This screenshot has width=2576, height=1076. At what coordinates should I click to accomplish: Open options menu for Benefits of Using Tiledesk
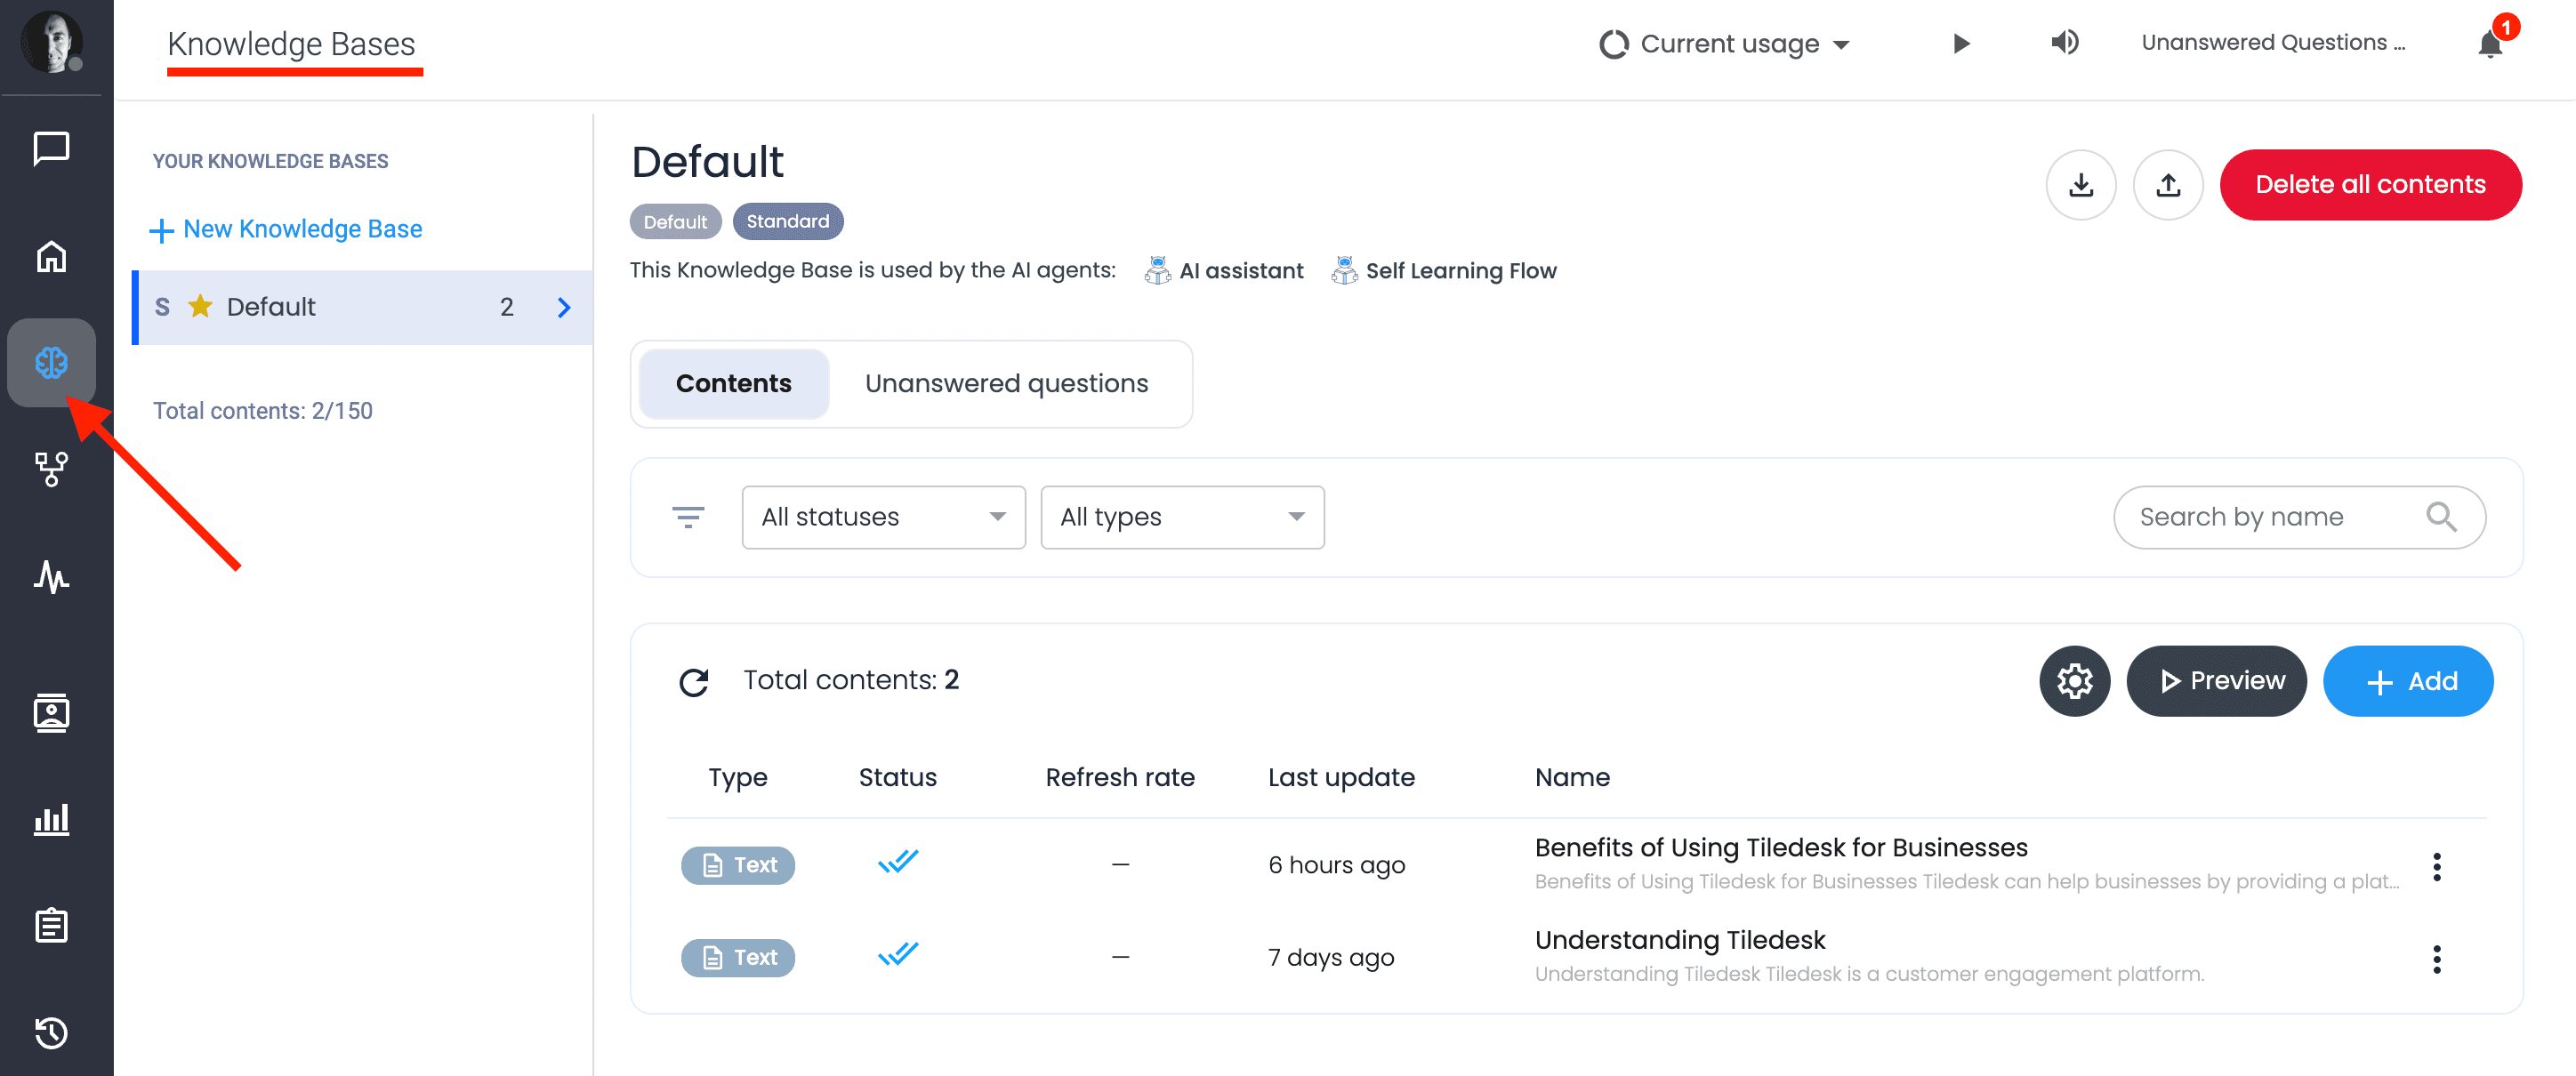point(2437,866)
